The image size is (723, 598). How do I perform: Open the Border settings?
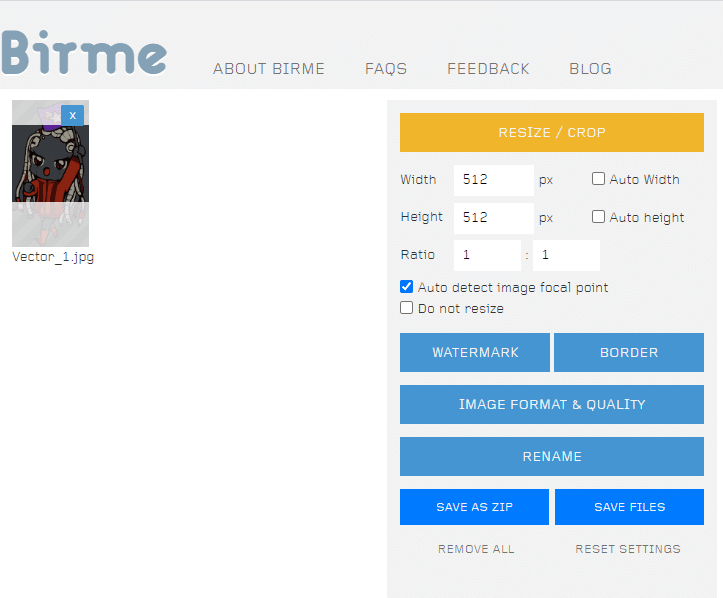pos(629,352)
